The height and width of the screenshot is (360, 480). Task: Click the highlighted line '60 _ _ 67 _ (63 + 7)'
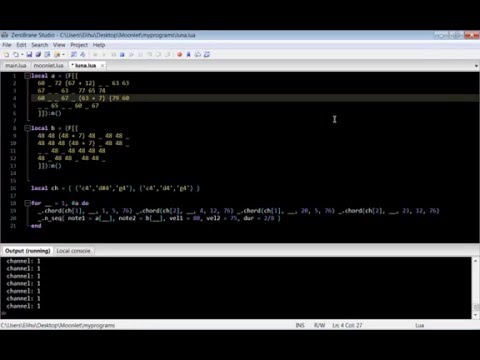[83, 98]
